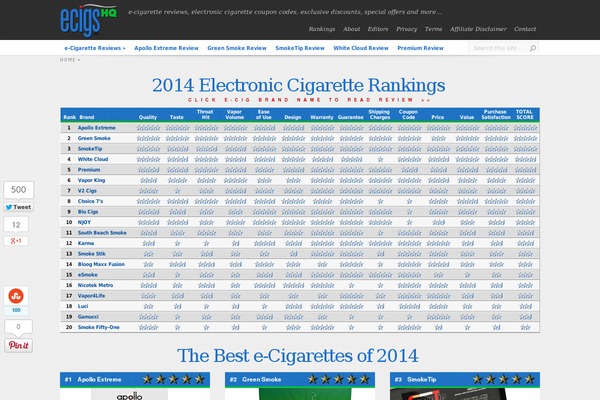
Task: Click Karma brand name
Action: point(86,243)
